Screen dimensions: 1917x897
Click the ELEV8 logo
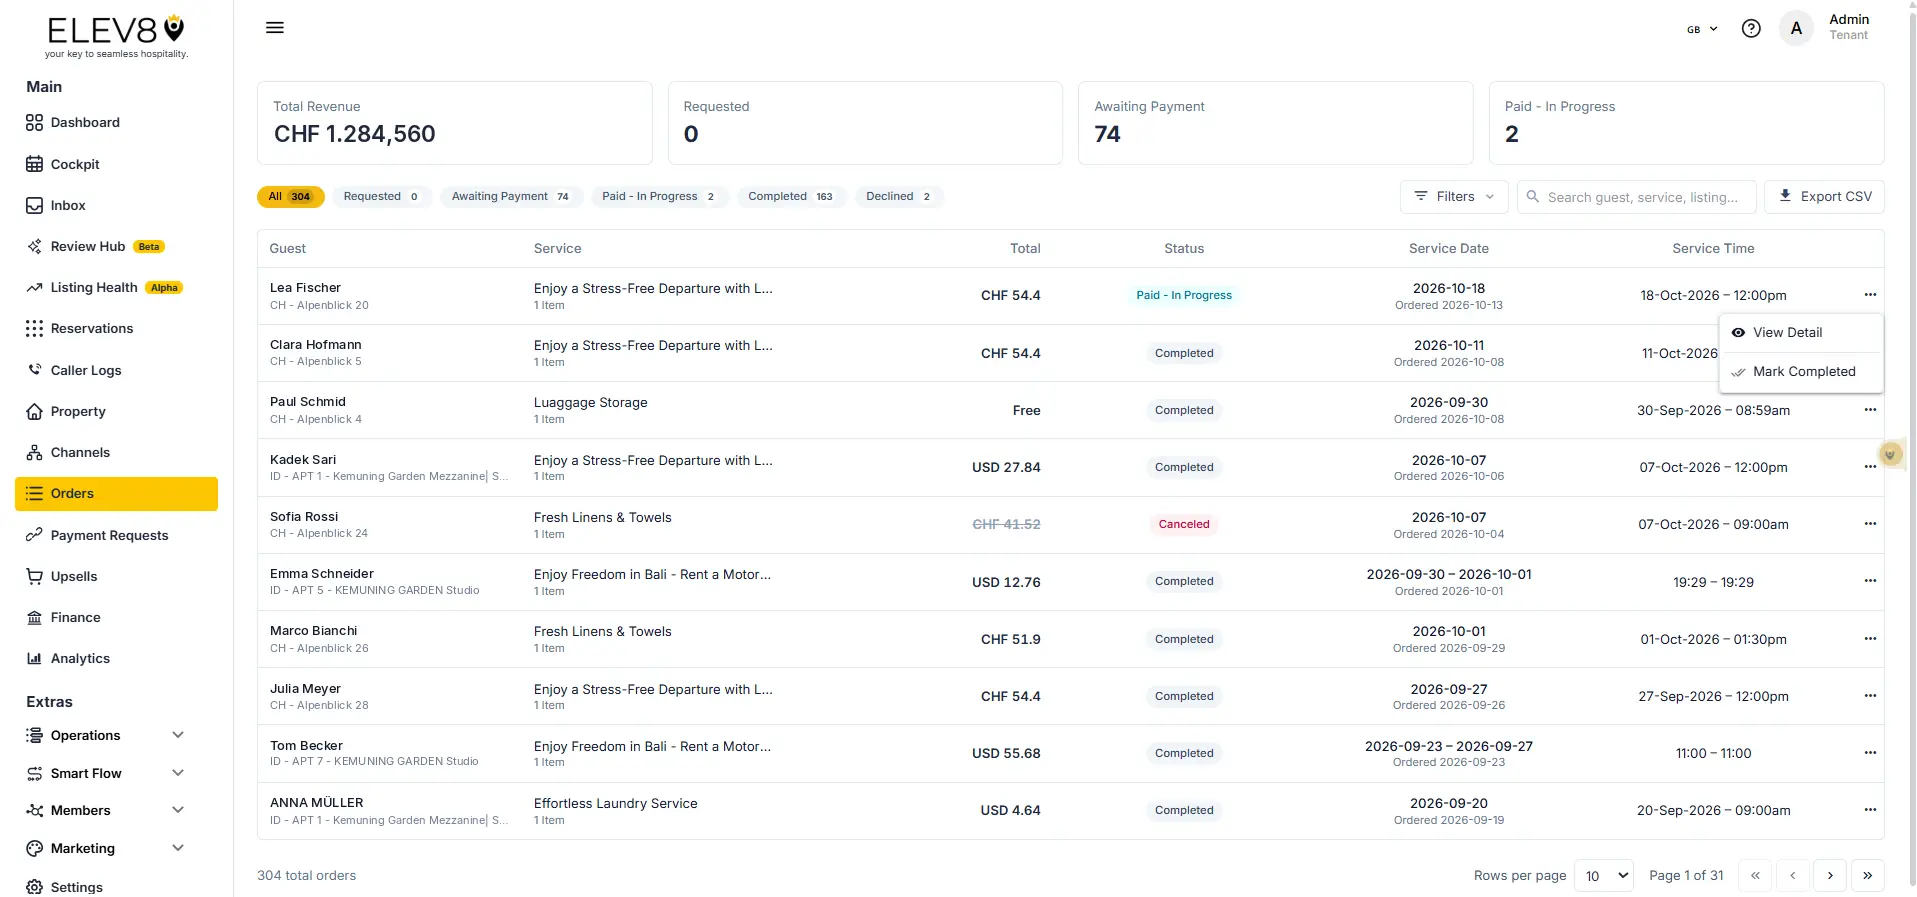(116, 37)
